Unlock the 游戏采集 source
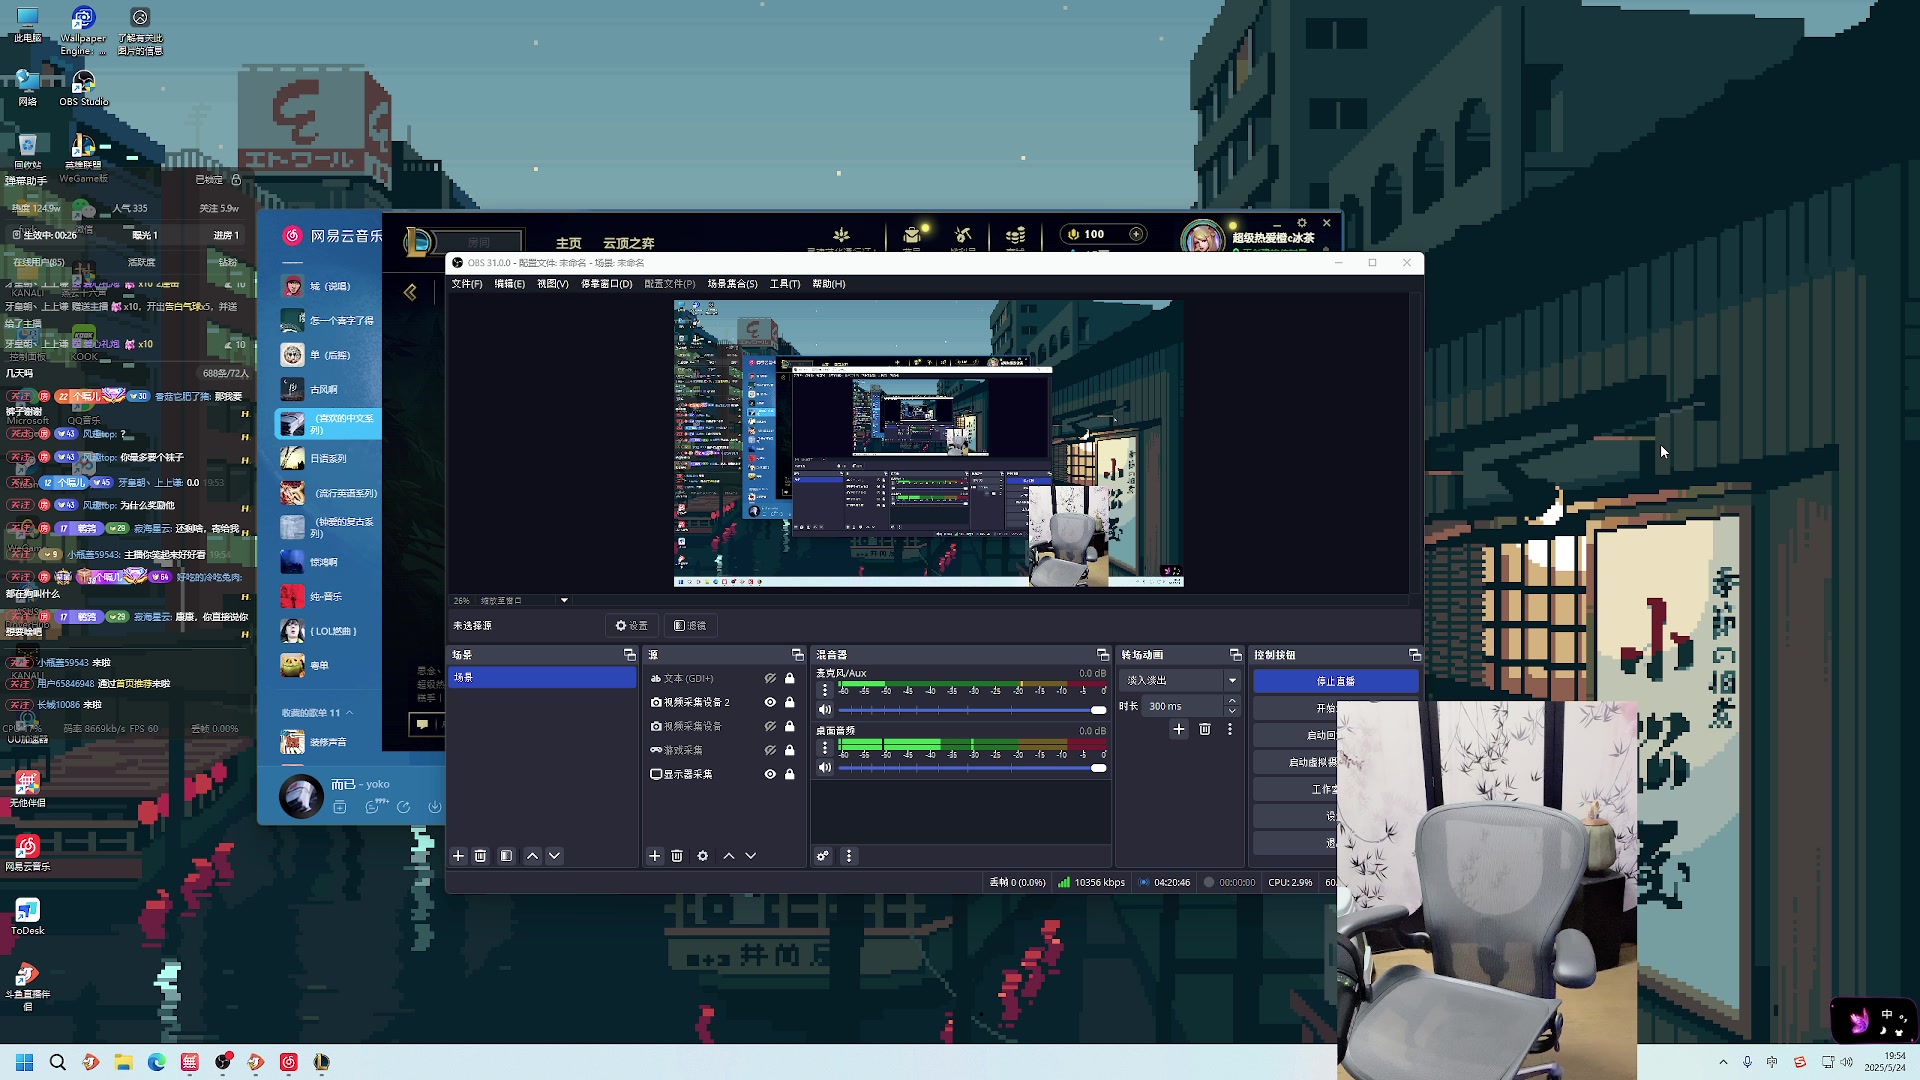Viewport: 1920px width, 1080px height. [790, 750]
